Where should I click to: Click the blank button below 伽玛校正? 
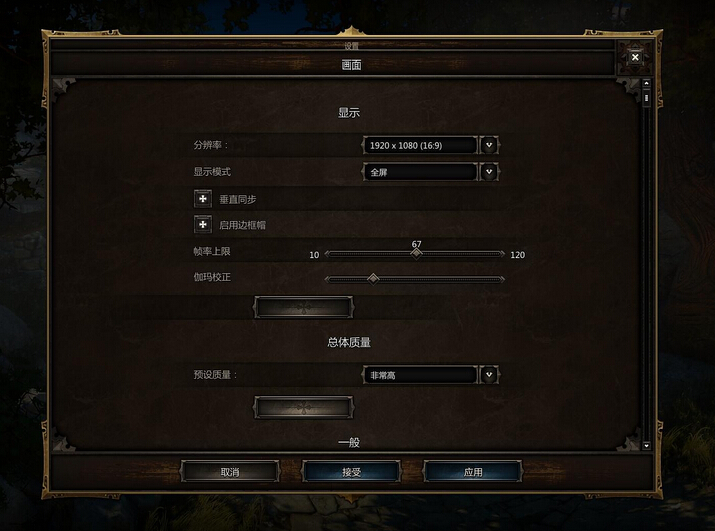(x=303, y=307)
